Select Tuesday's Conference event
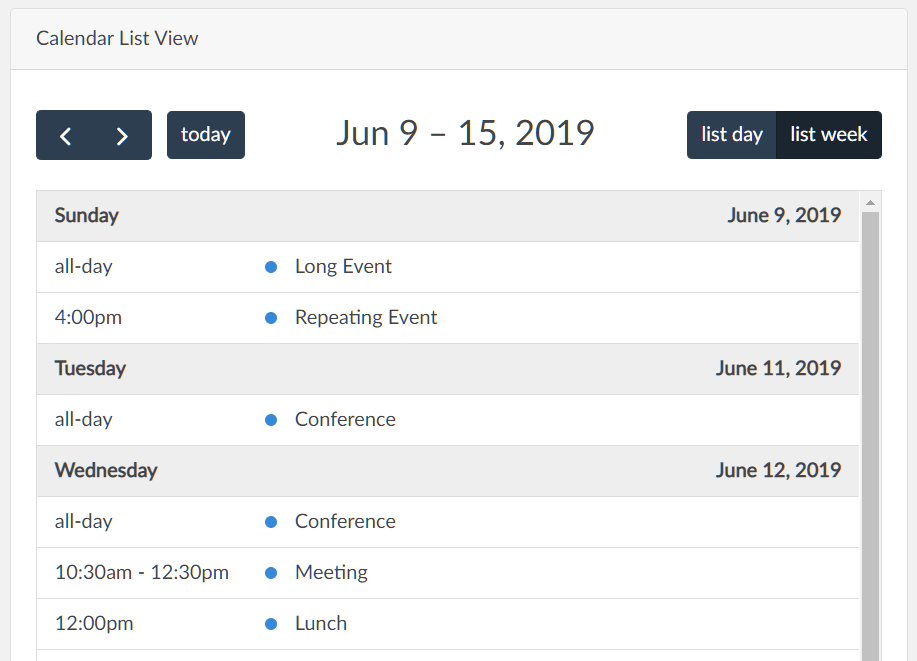The width and height of the screenshot is (917, 661). 345,420
